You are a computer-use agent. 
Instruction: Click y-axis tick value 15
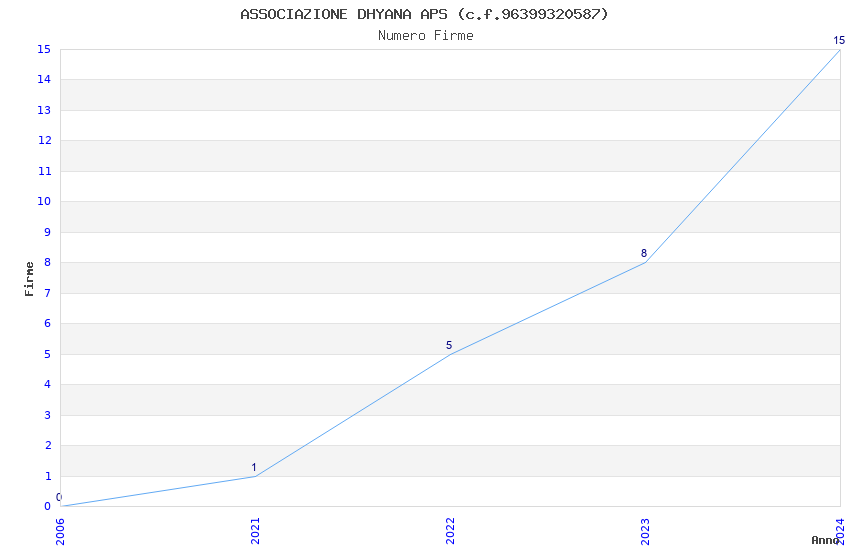[x=44, y=49]
